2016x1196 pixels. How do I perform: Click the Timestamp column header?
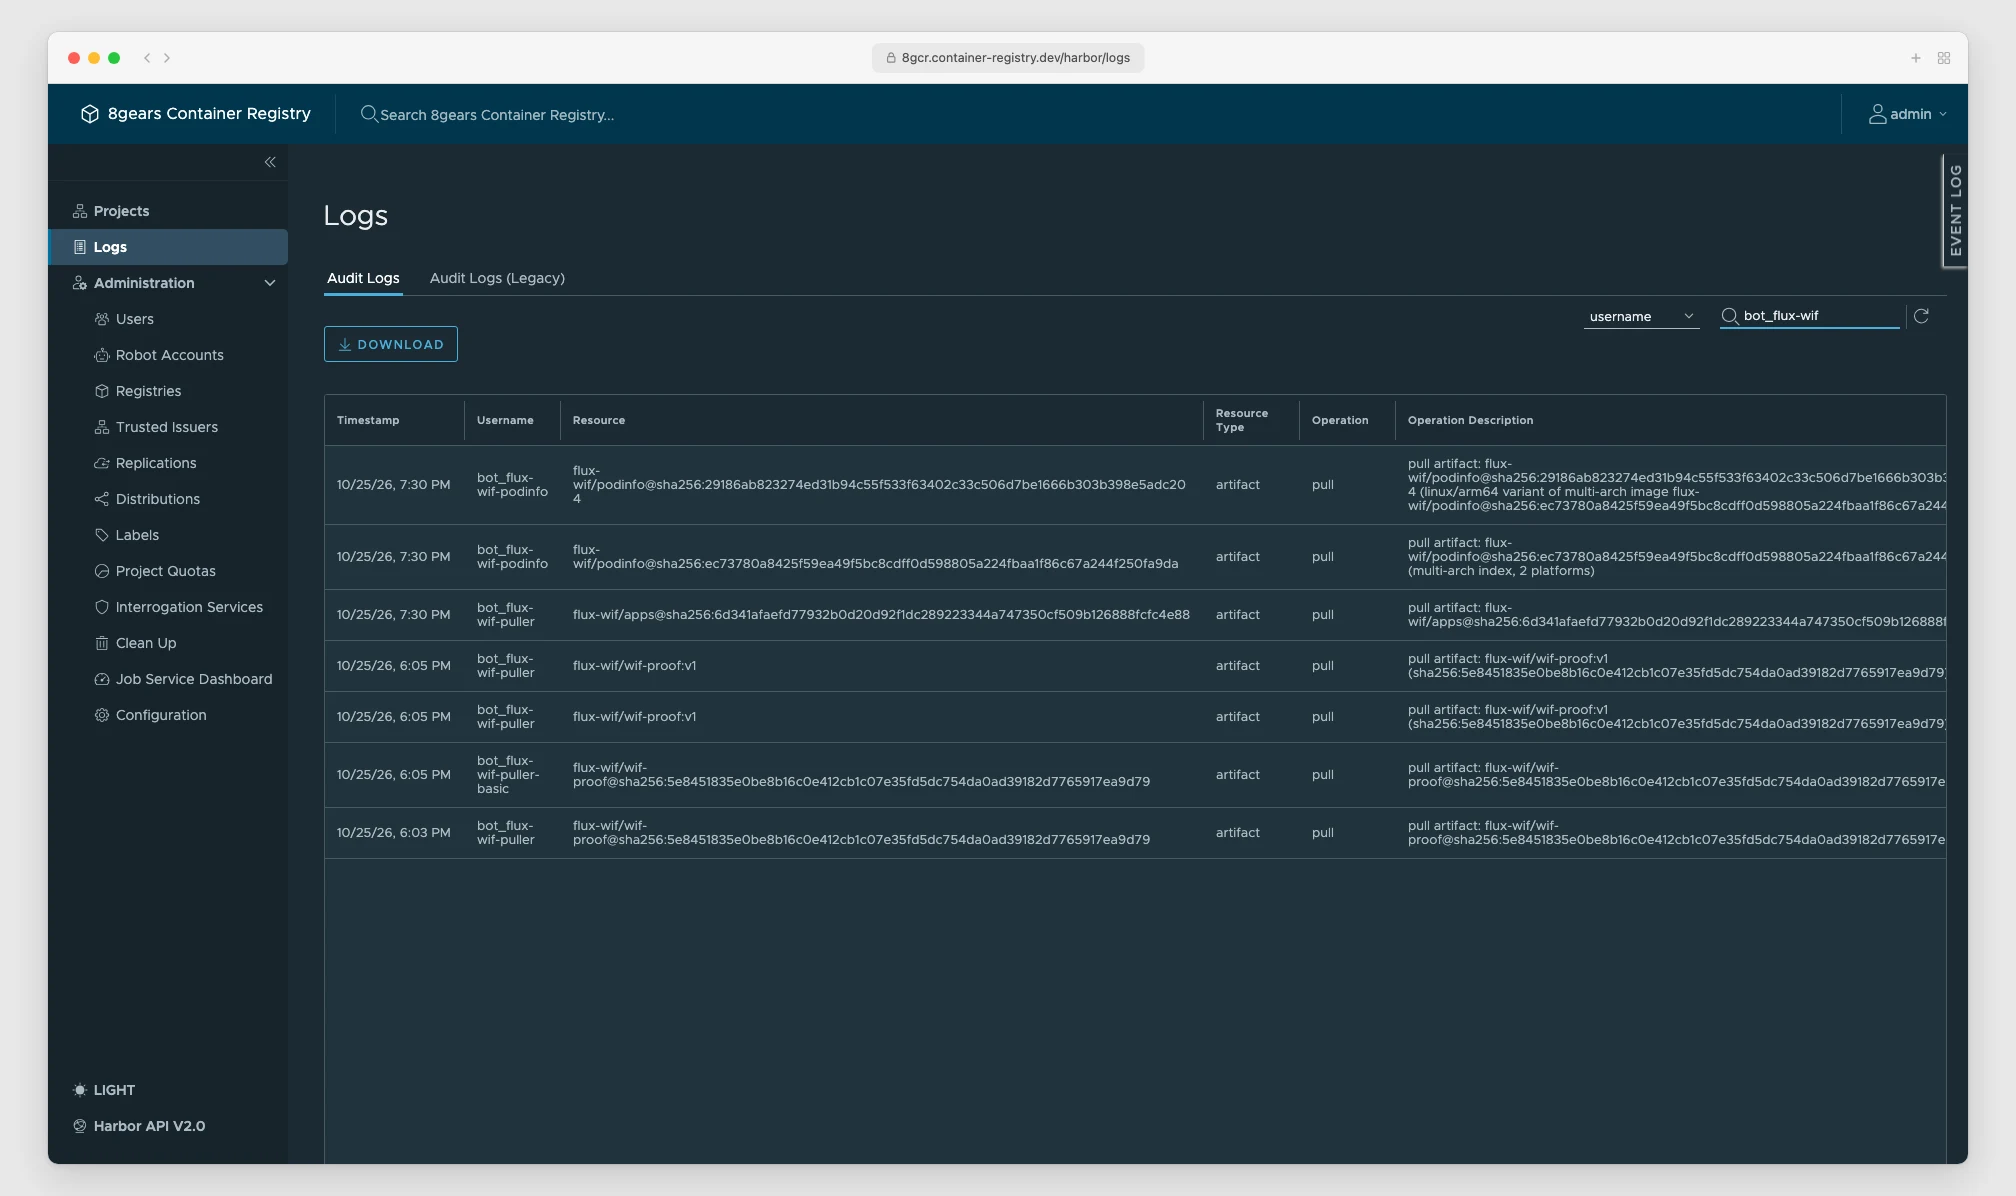point(368,420)
